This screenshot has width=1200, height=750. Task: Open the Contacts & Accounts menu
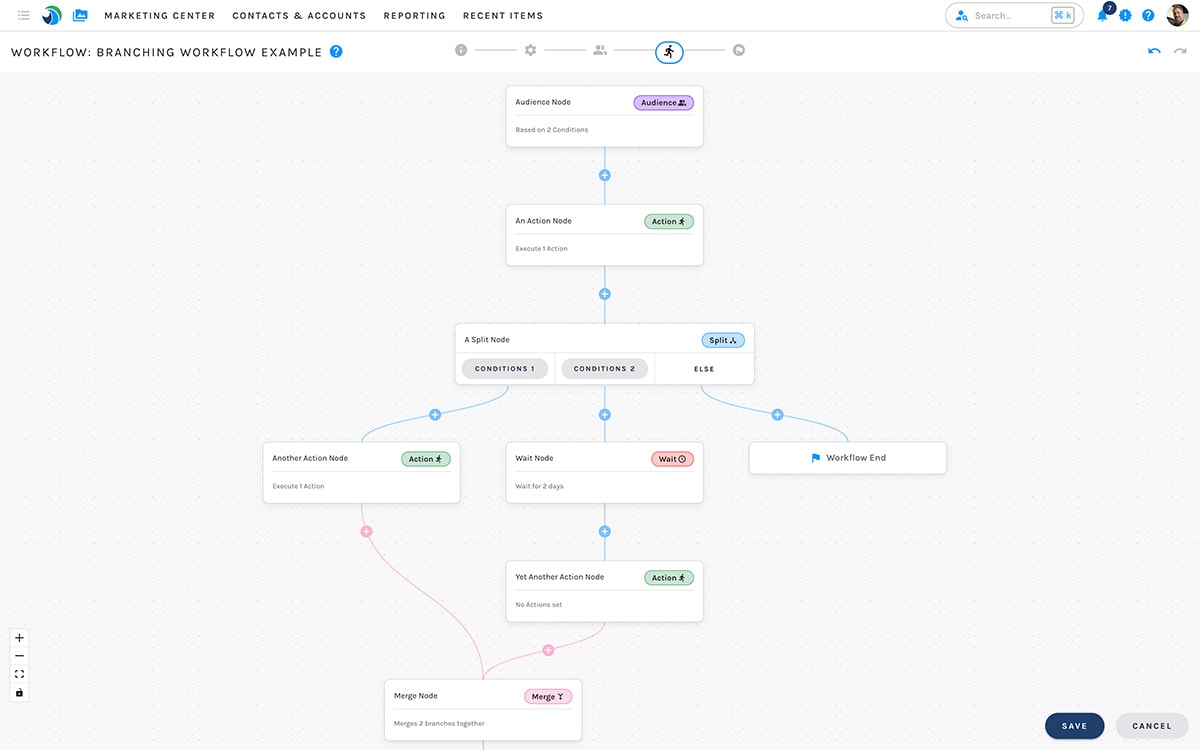pos(299,15)
